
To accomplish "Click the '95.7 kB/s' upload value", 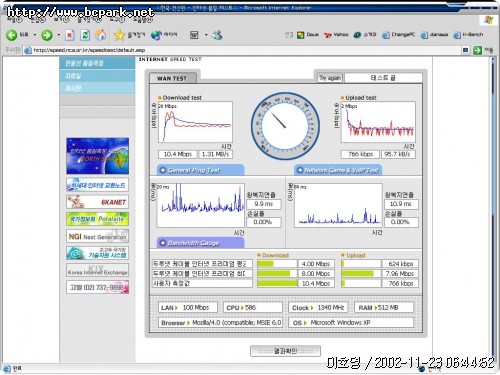I will click(x=398, y=154).
